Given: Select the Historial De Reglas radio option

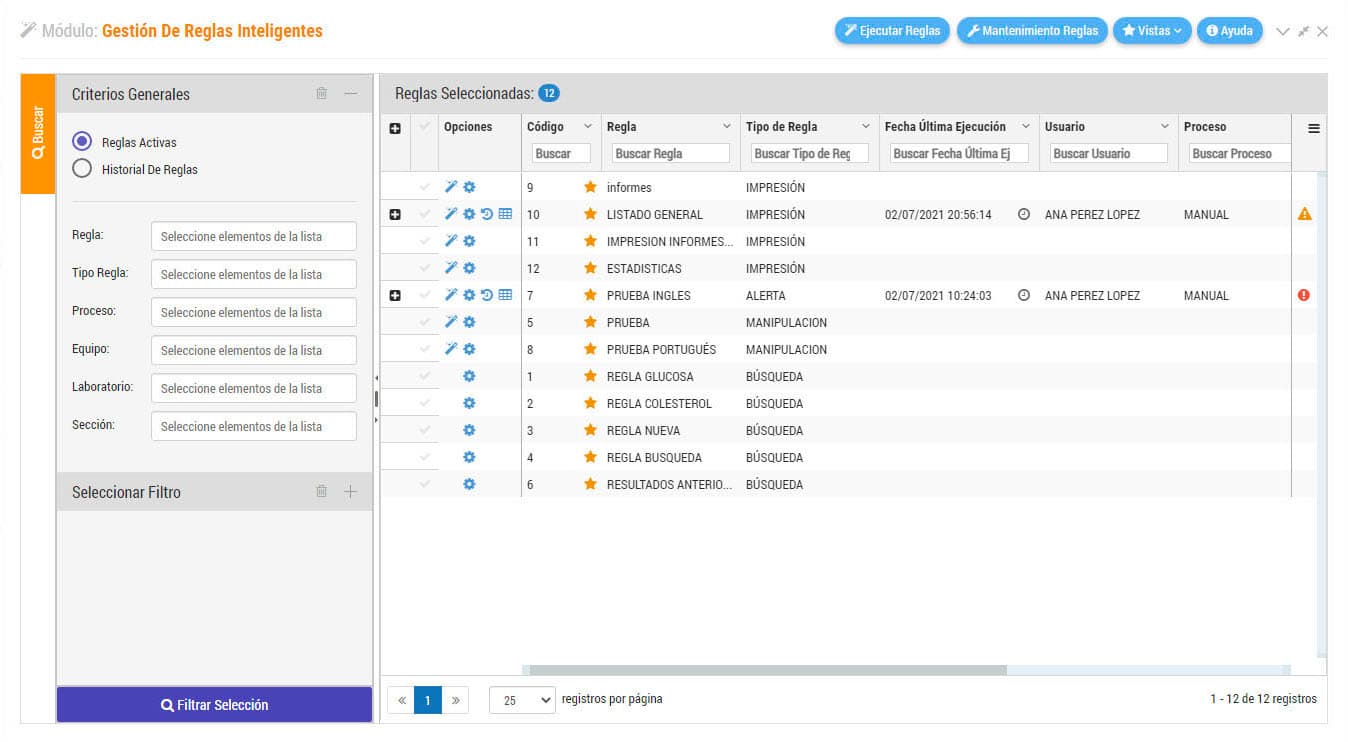Looking at the screenshot, I should [x=83, y=169].
